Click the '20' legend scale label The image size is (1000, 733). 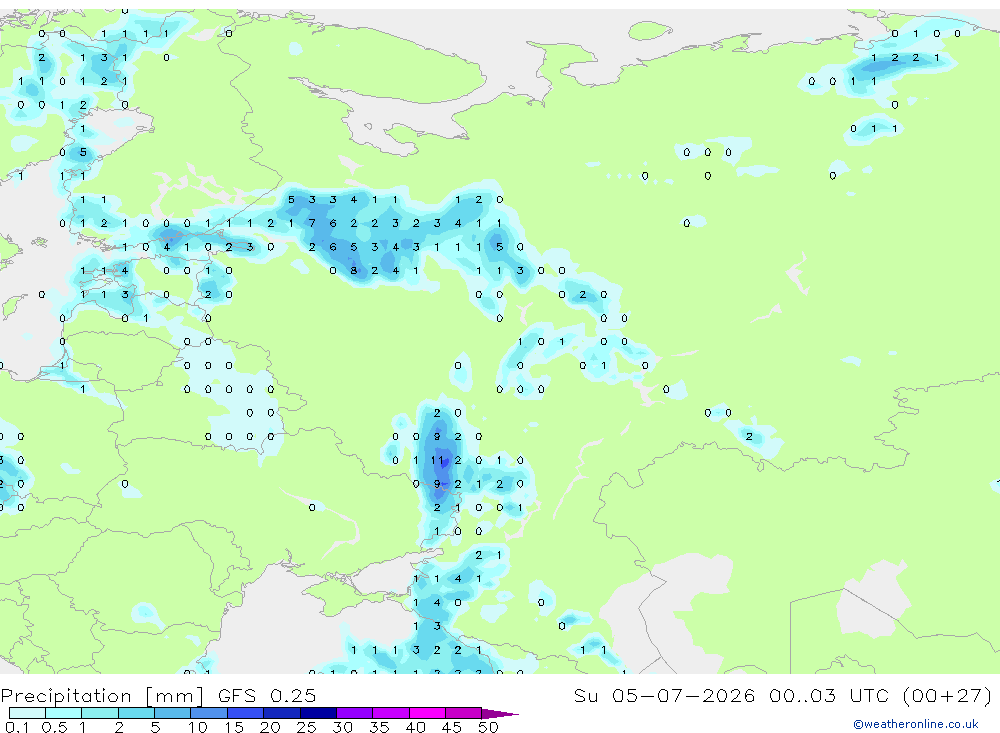270,727
